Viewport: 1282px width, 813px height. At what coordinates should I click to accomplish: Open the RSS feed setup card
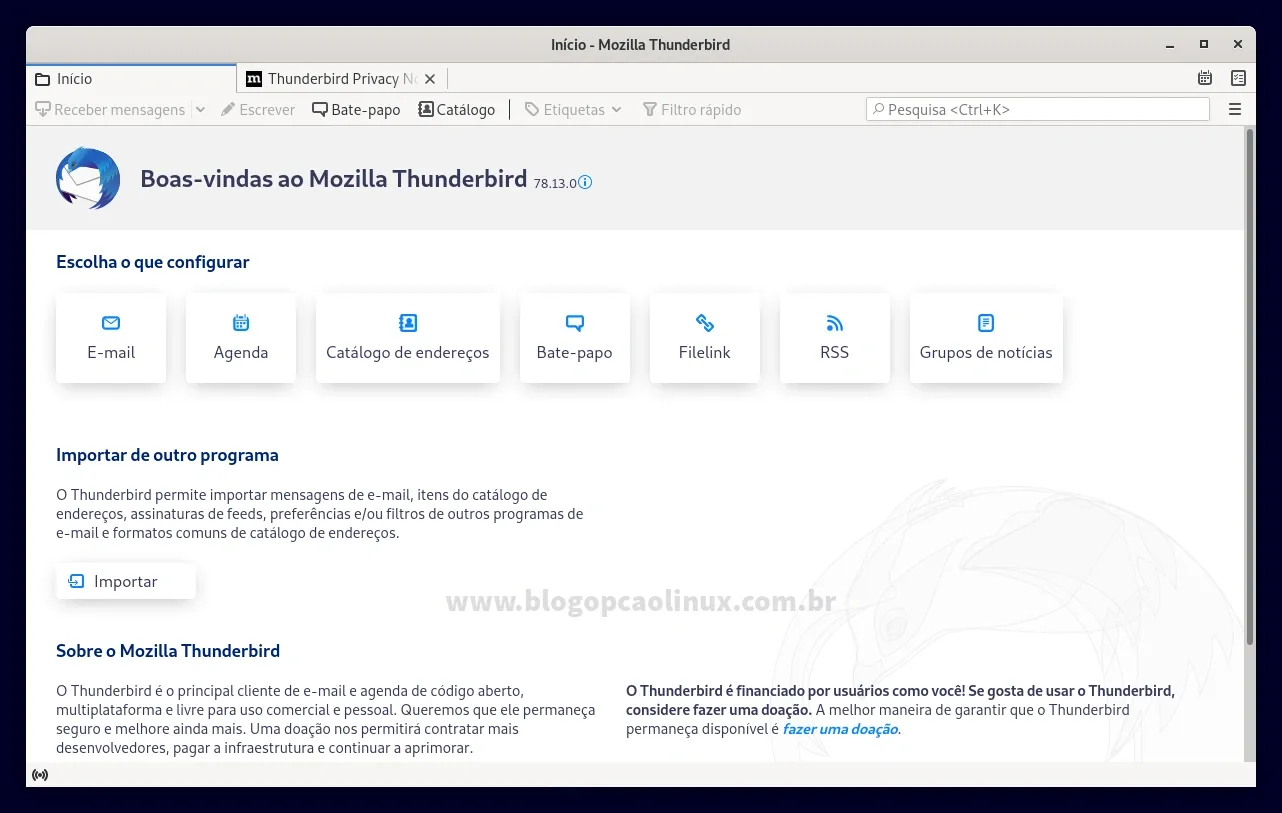(x=835, y=338)
